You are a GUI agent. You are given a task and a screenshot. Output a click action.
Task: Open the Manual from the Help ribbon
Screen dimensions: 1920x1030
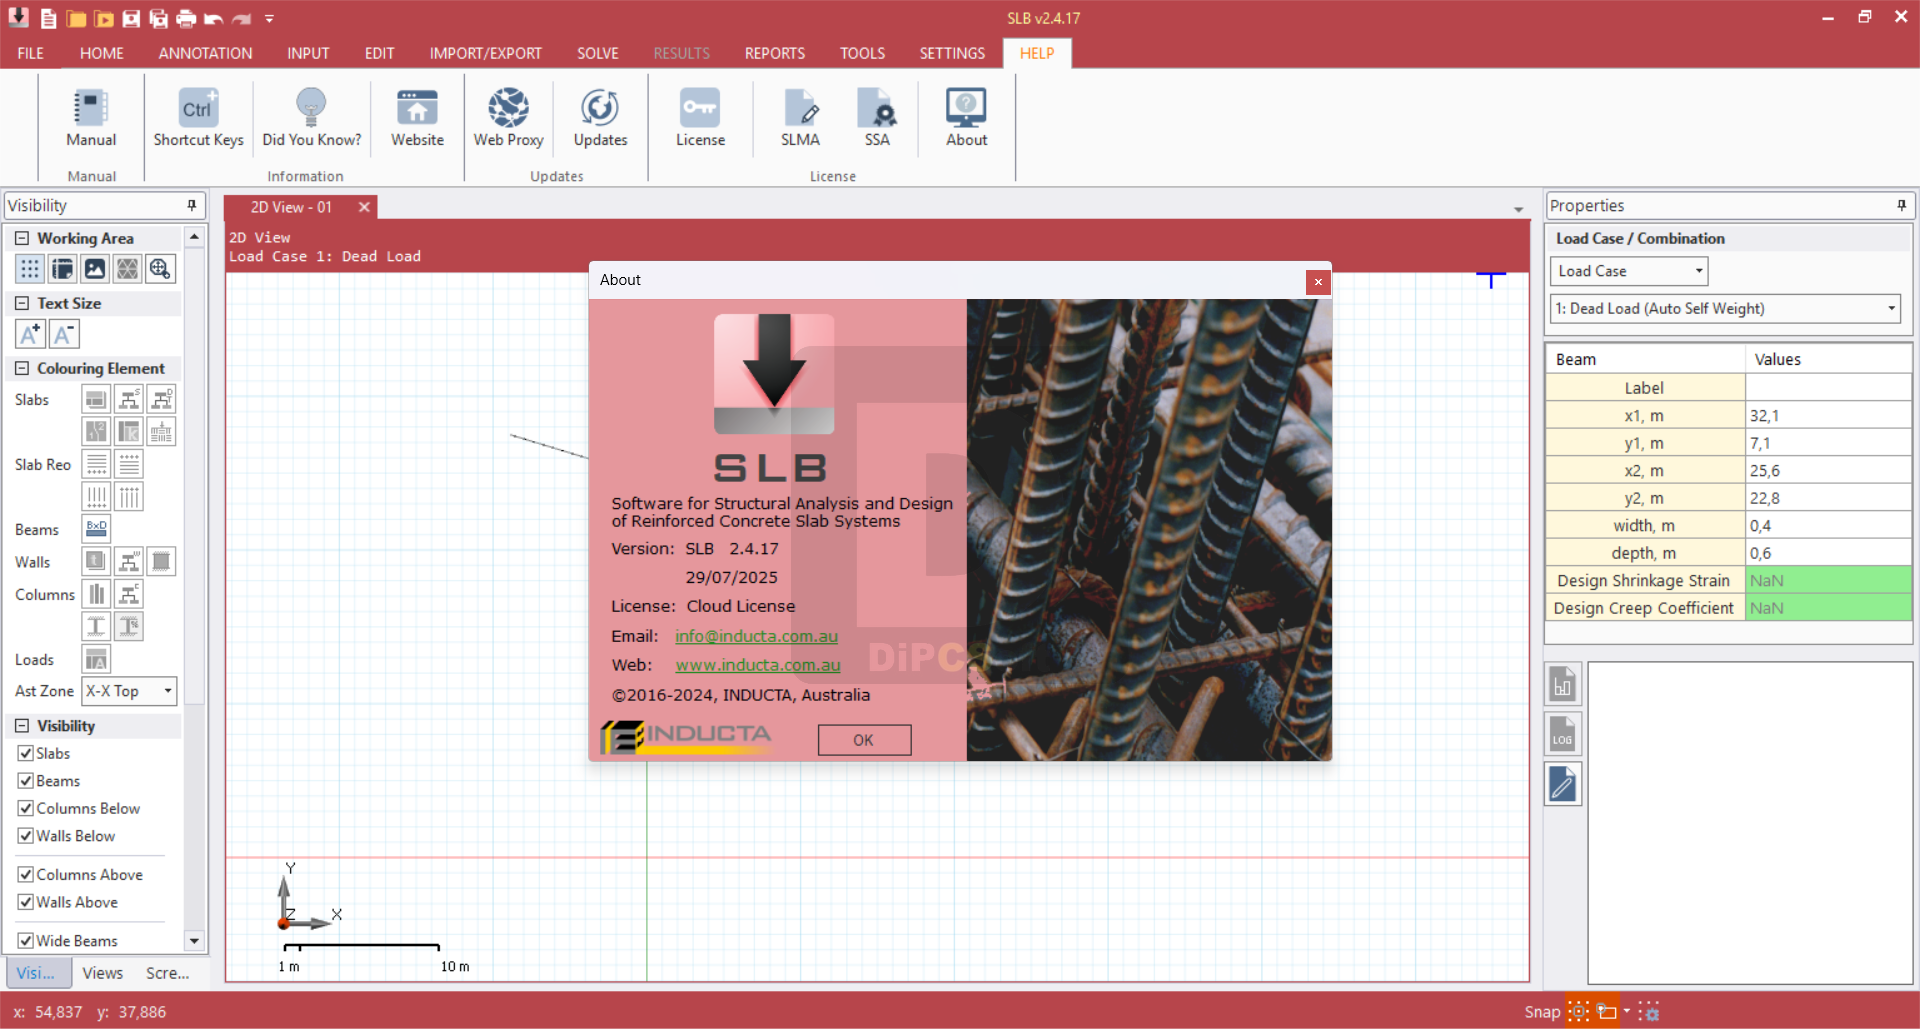pos(91,118)
